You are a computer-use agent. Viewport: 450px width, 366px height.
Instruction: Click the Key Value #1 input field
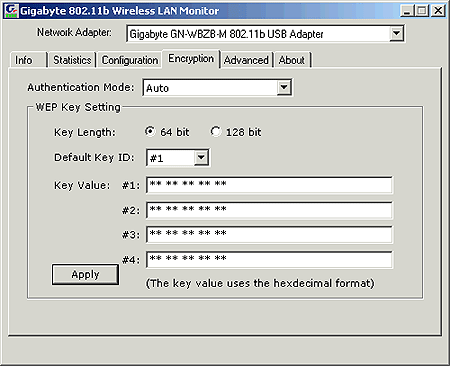(x=269, y=185)
